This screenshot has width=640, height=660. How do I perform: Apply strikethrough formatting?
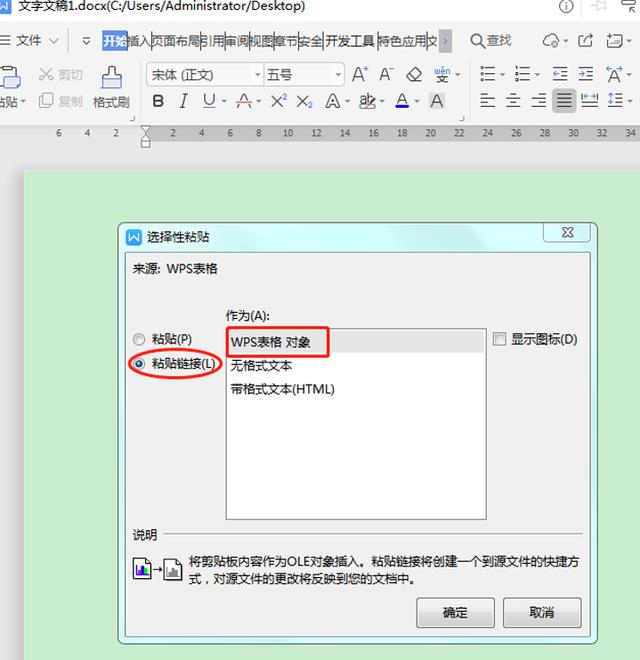click(244, 101)
